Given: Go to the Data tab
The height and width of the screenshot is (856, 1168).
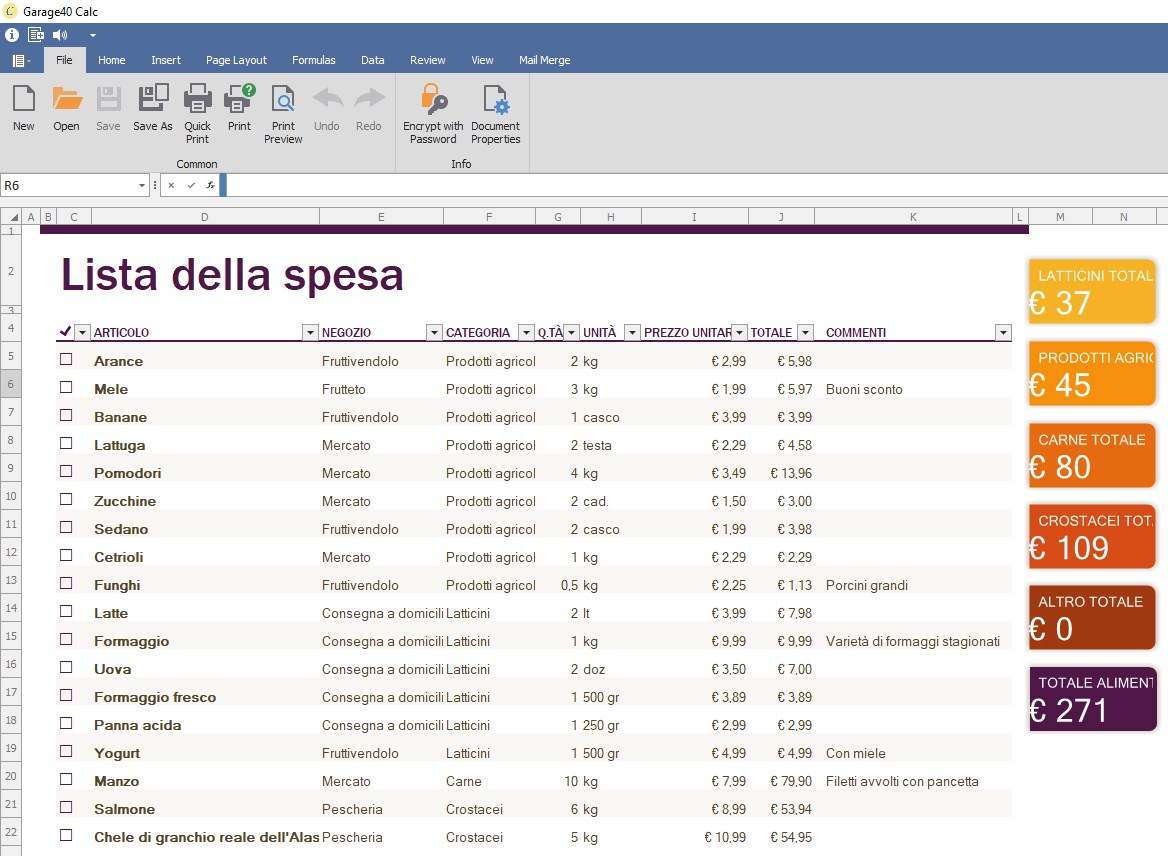Looking at the screenshot, I should click(x=372, y=60).
